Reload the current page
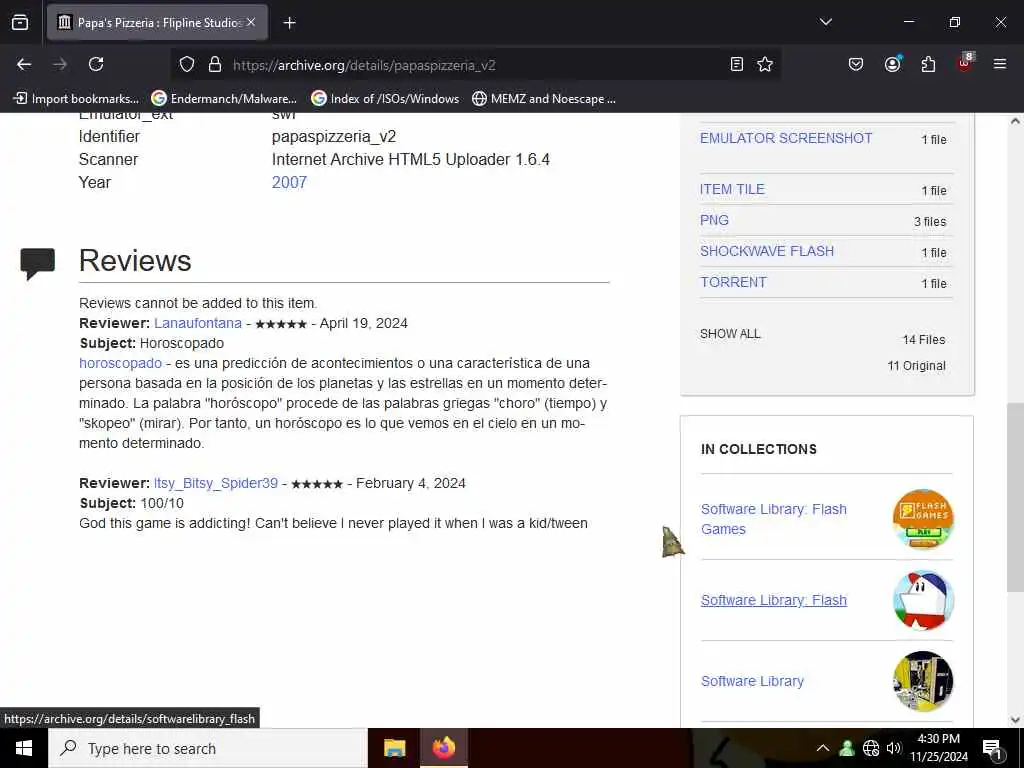Screen dimensions: 1024x768 coord(96,64)
